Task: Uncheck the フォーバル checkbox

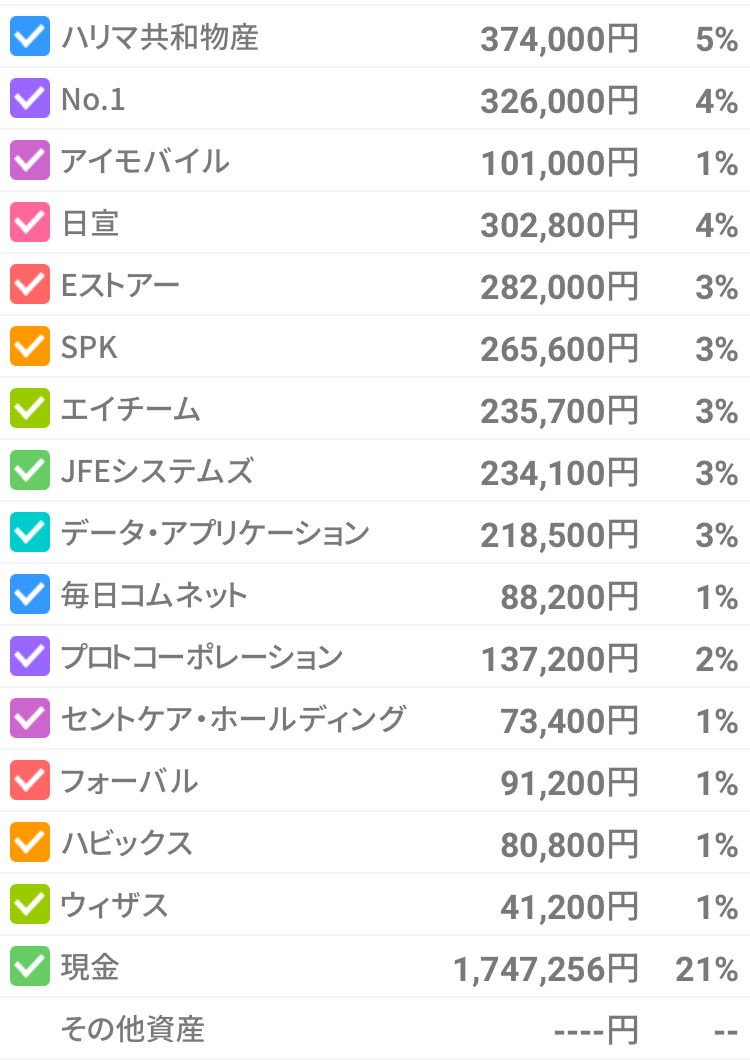Action: pyautogui.click(x=29, y=781)
